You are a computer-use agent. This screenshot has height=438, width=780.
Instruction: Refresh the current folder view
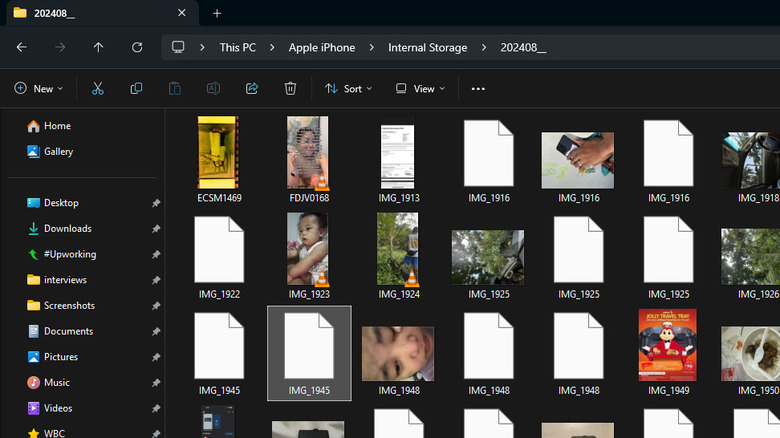pos(137,47)
